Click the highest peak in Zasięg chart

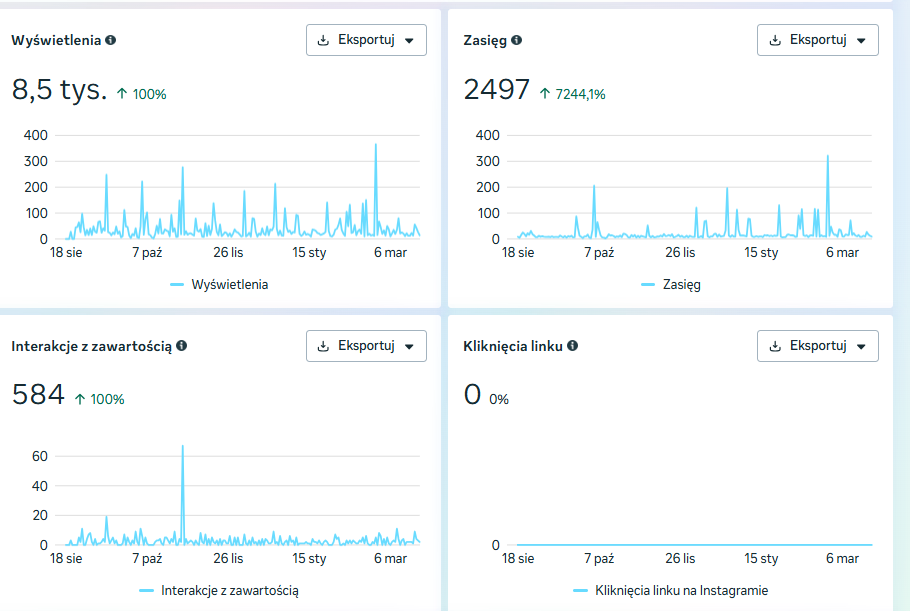click(828, 157)
